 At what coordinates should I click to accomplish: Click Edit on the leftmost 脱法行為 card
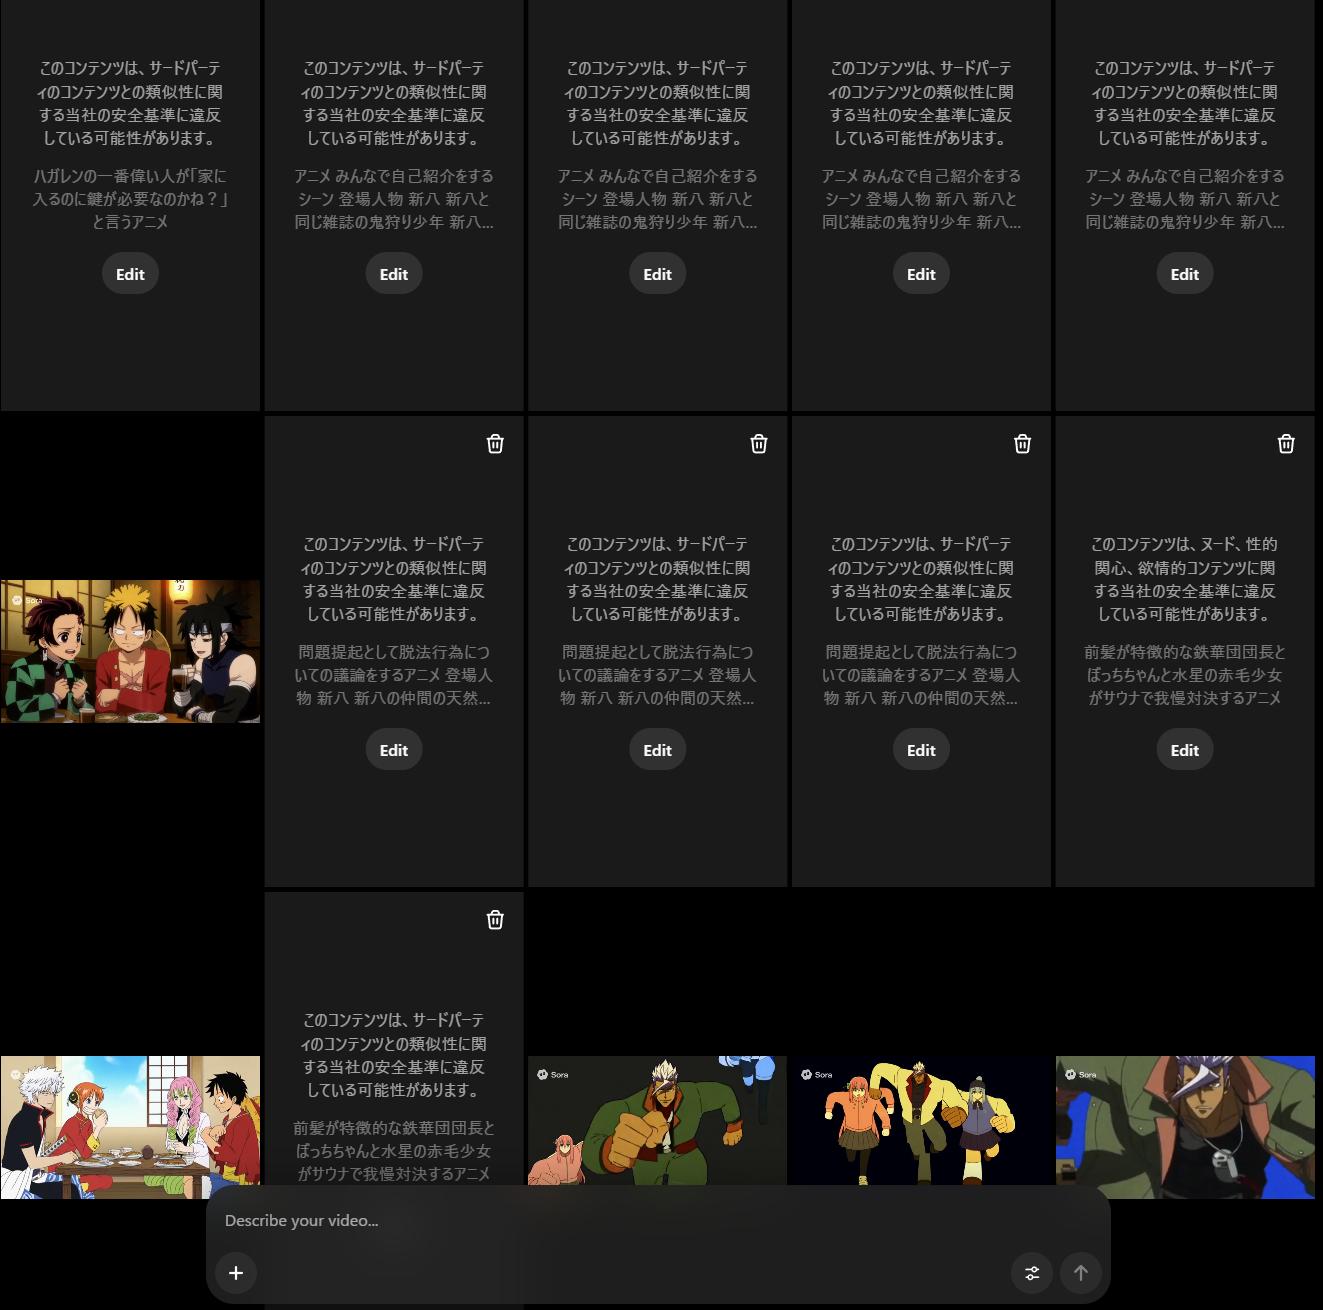[x=394, y=750]
